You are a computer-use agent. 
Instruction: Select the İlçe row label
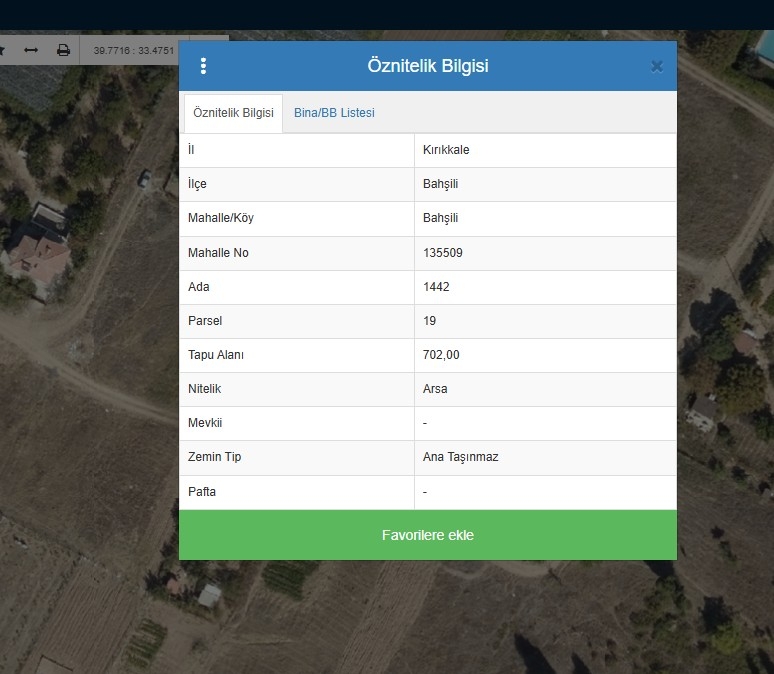(197, 184)
